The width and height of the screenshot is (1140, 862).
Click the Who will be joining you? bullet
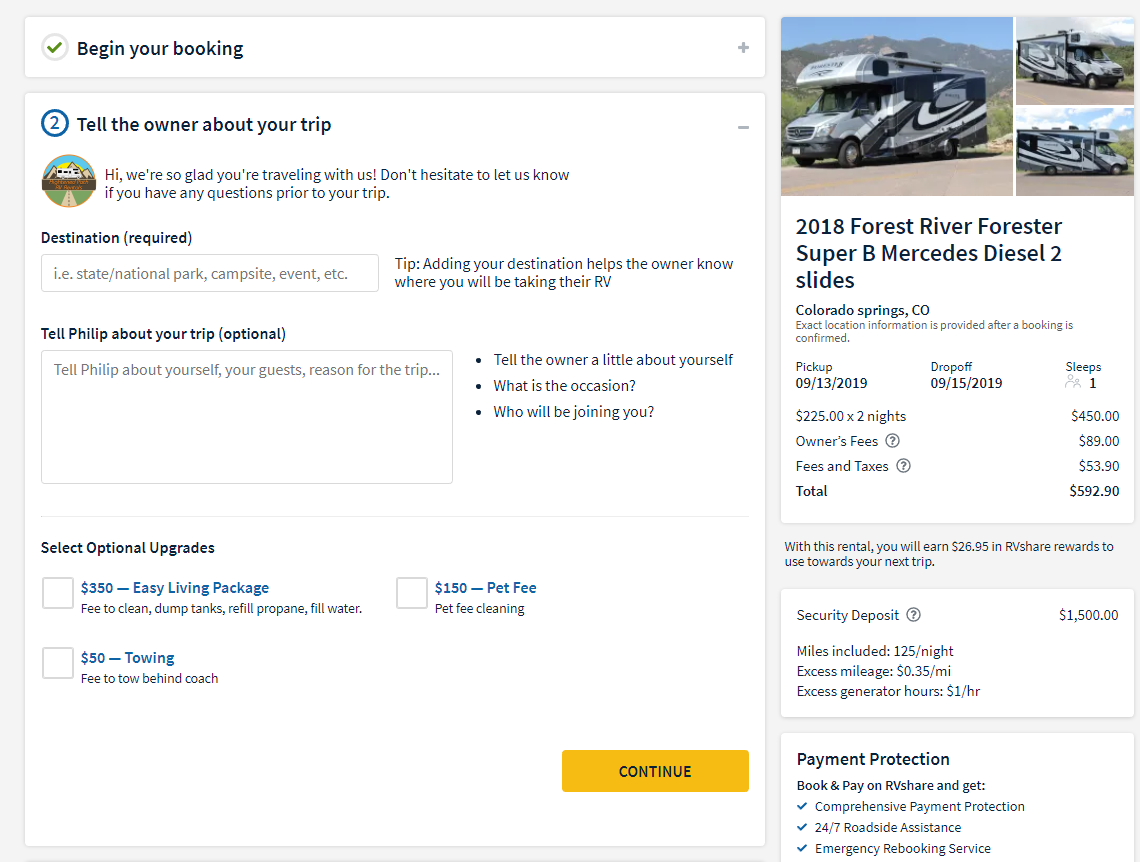coord(574,411)
